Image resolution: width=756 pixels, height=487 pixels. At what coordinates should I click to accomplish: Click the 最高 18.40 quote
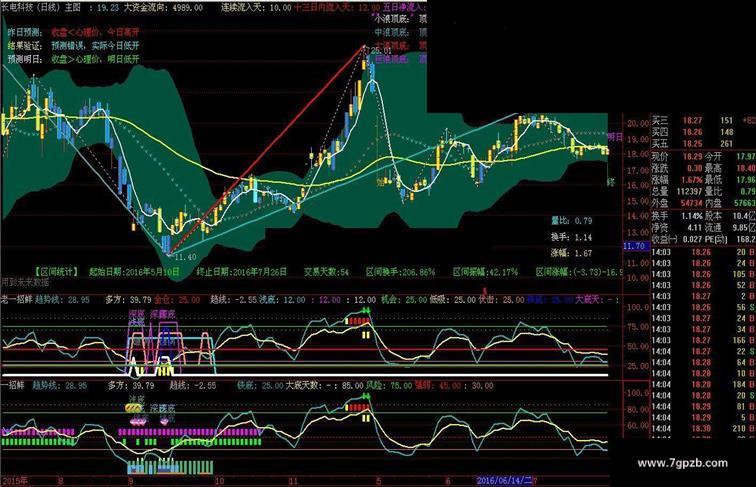pyautogui.click(x=731, y=168)
